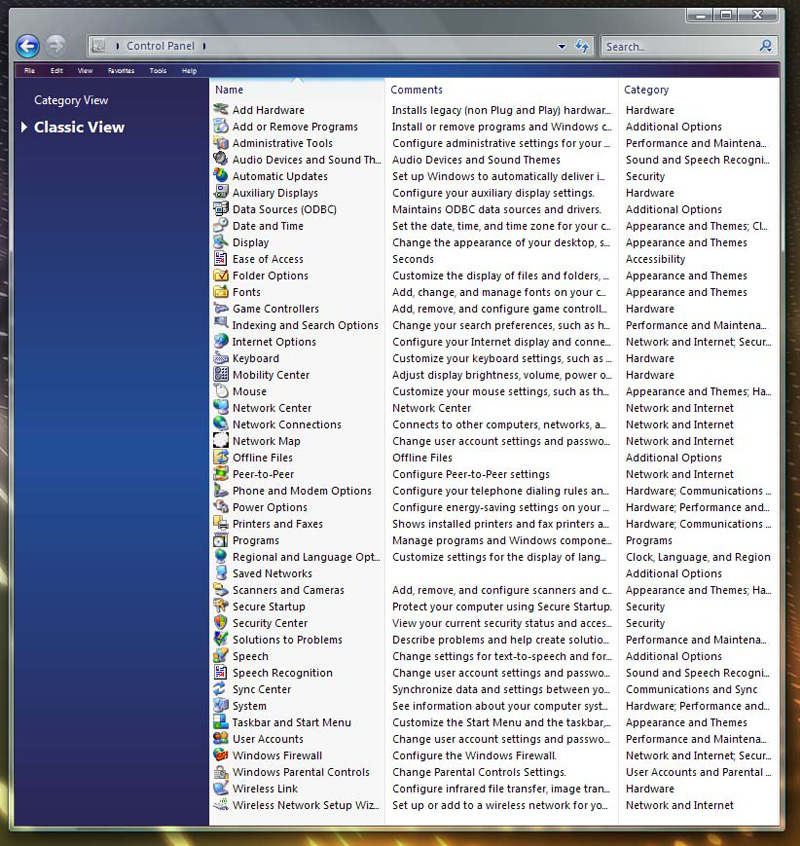The width and height of the screenshot is (800, 846).
Task: Click the Internet Options icon
Action: (221, 342)
